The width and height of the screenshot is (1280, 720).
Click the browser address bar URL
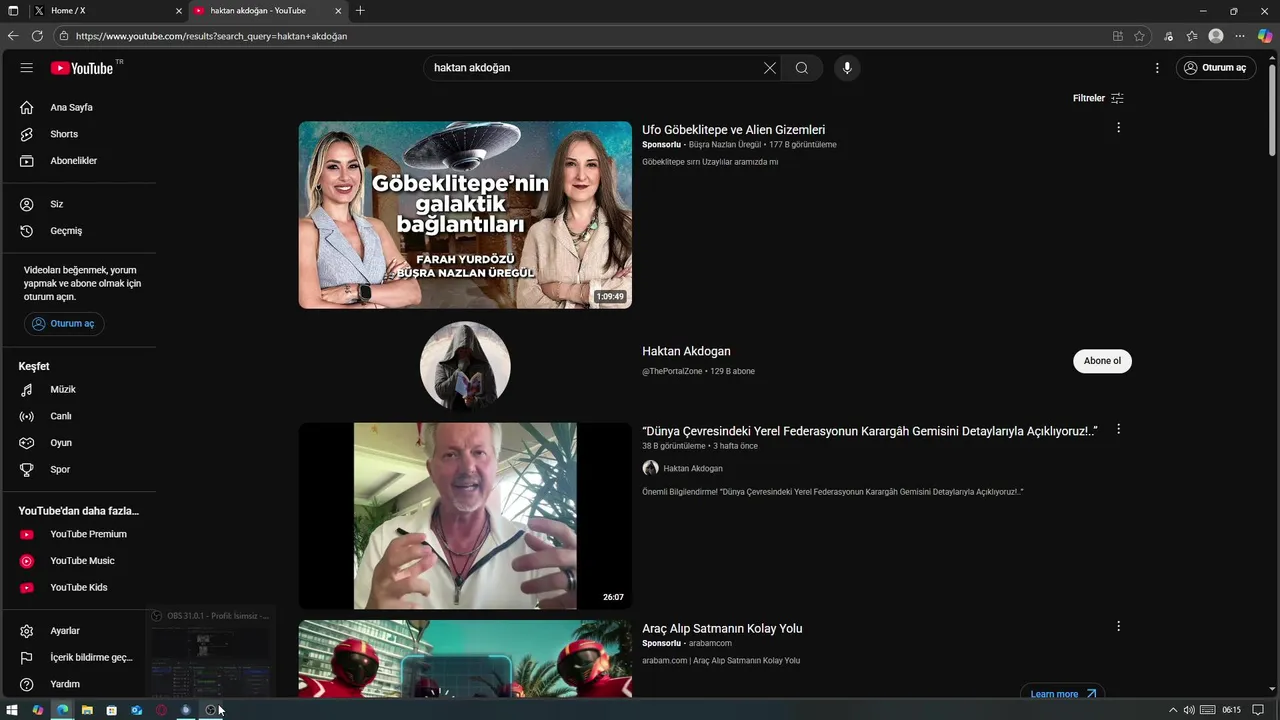click(211, 36)
